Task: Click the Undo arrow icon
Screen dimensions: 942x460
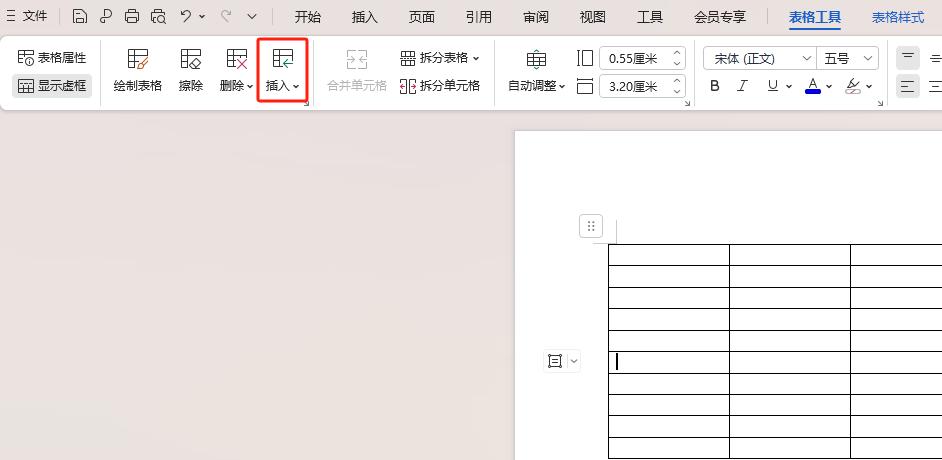Action: click(x=186, y=17)
